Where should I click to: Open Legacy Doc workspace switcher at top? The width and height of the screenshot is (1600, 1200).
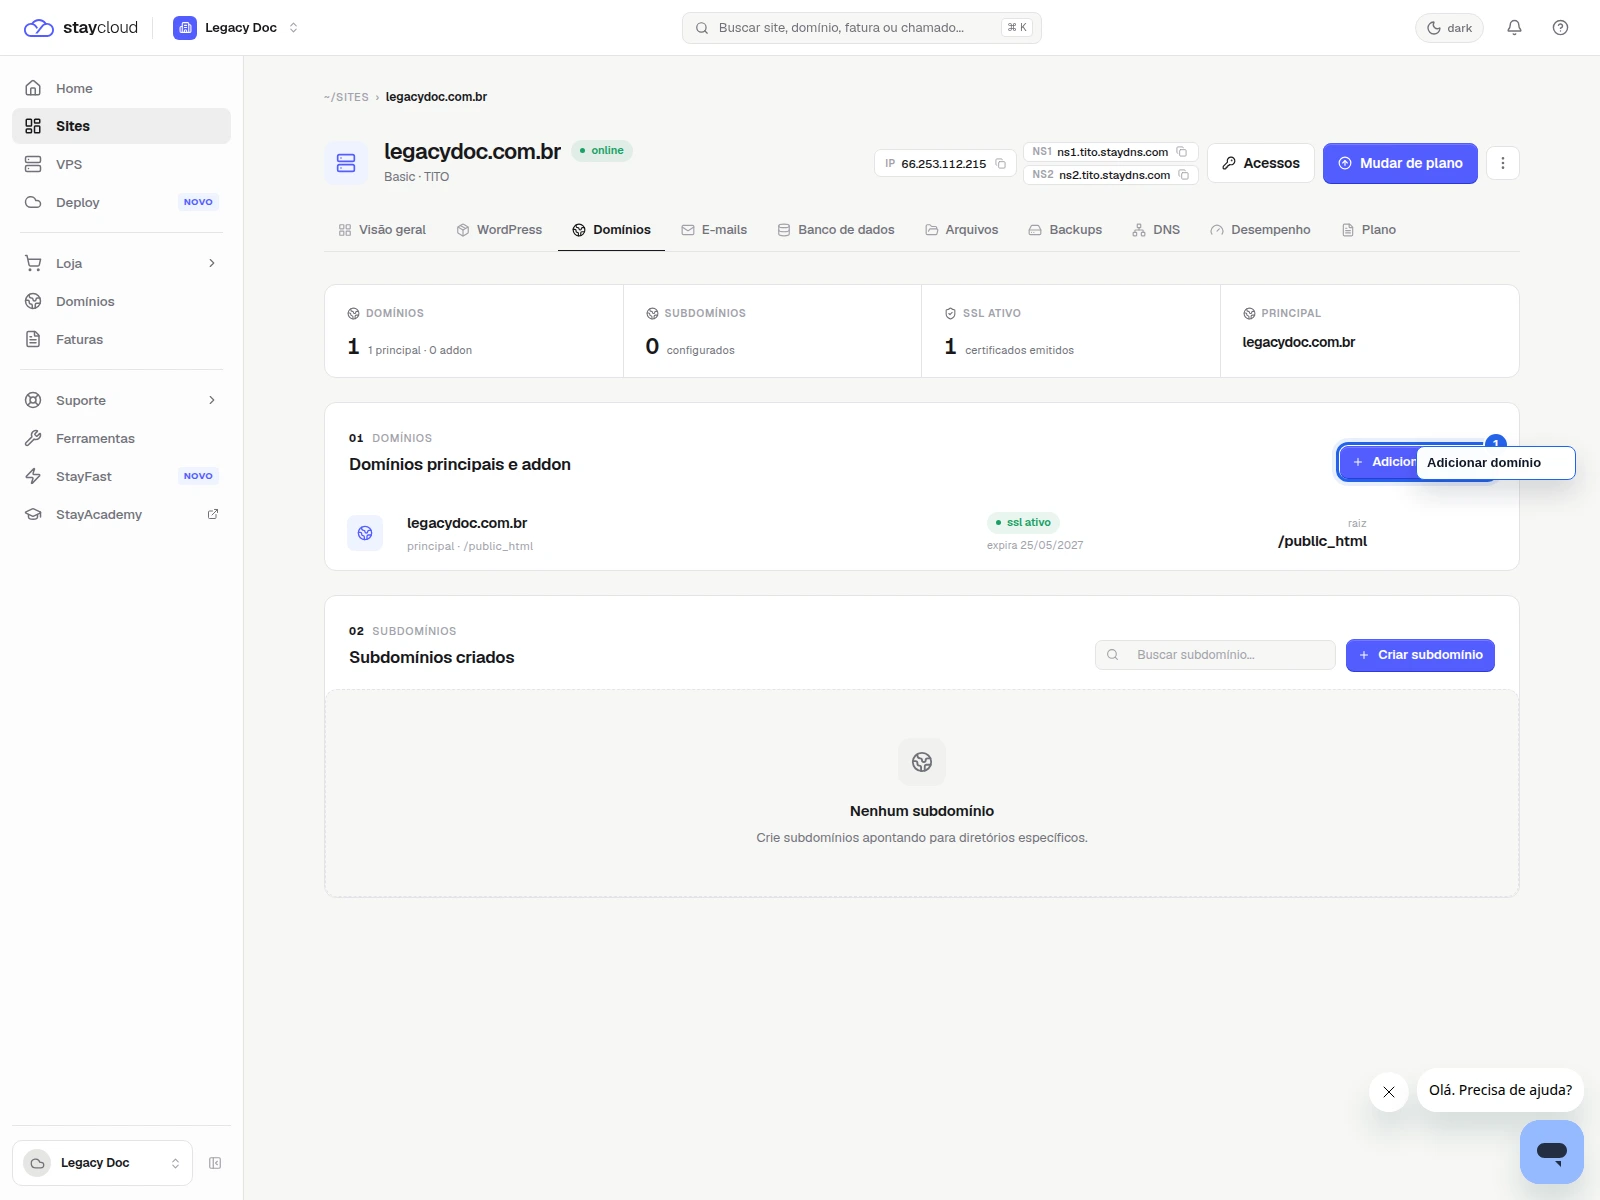click(x=236, y=28)
